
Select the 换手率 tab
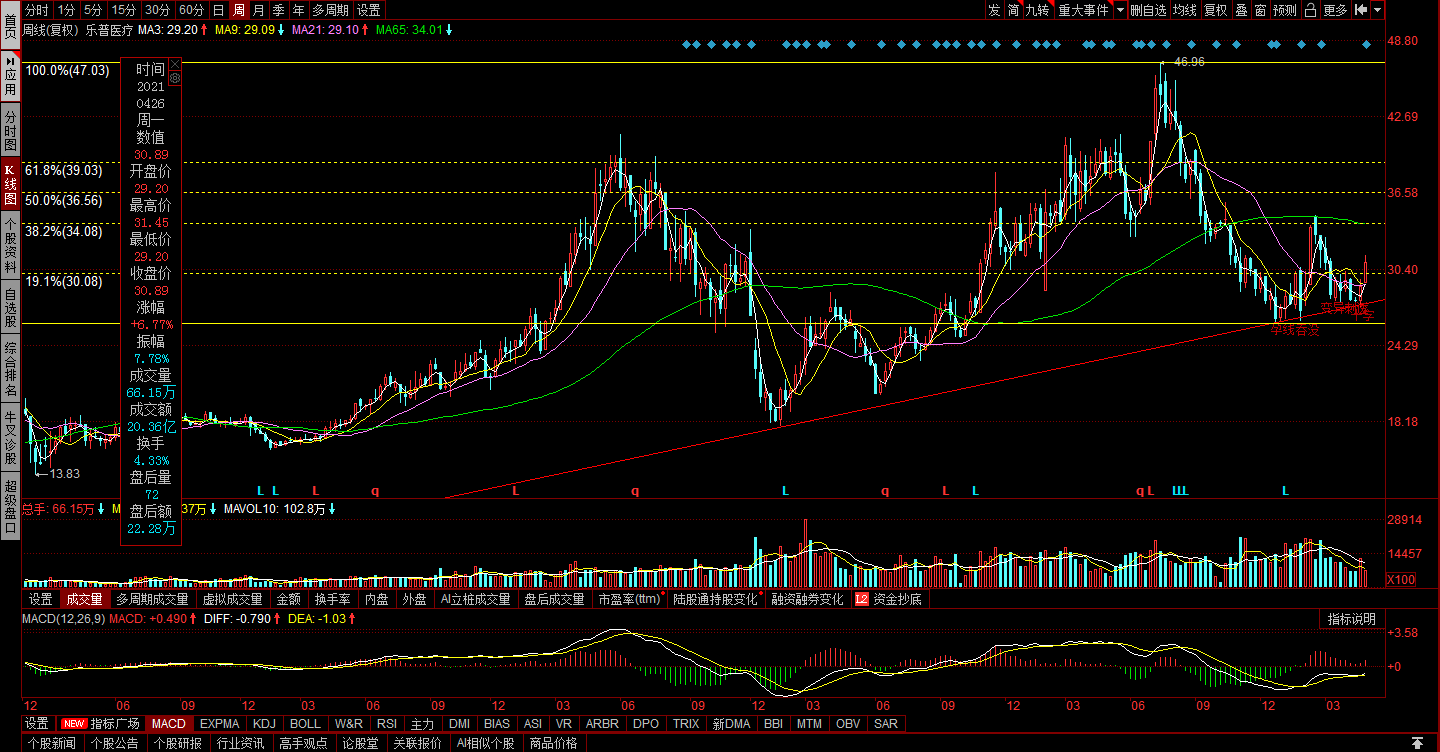click(x=332, y=599)
